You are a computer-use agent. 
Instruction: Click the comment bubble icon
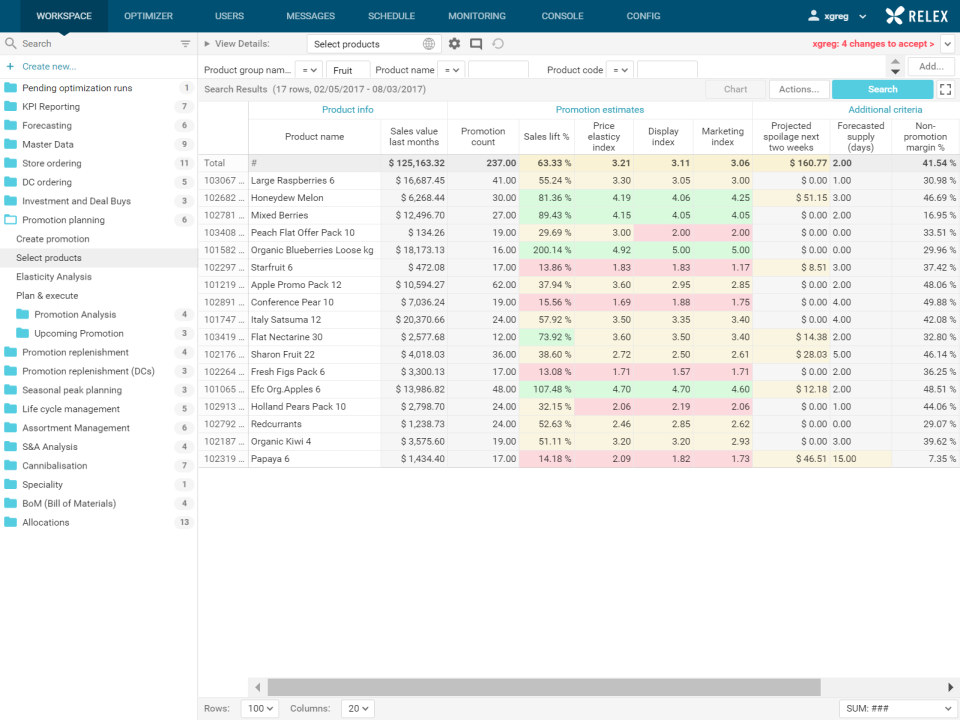476,44
